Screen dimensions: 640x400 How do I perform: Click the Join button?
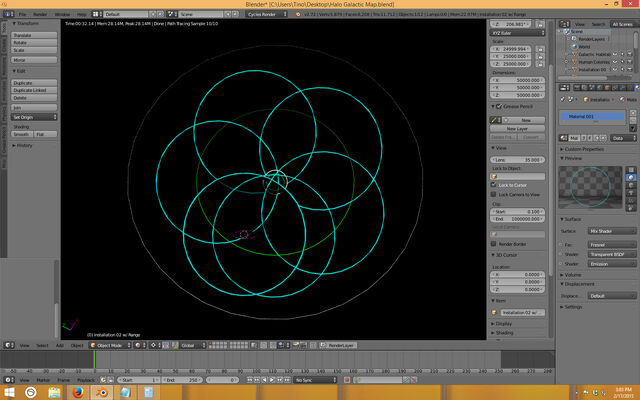[x=34, y=108]
